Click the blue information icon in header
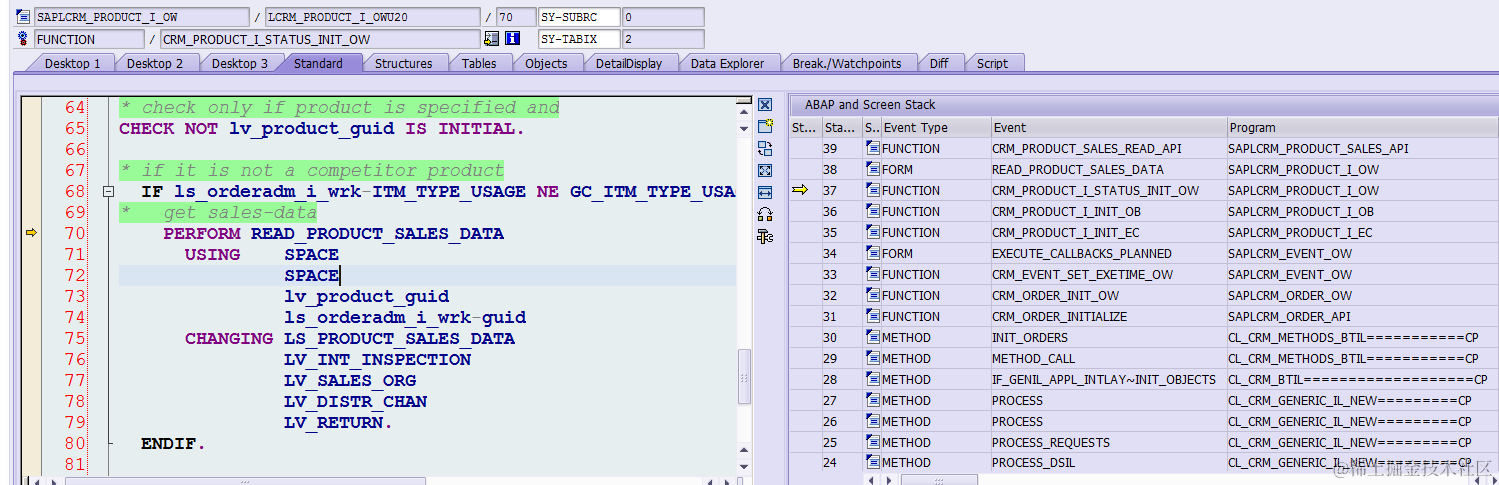This screenshot has width=1499, height=485. [513, 39]
